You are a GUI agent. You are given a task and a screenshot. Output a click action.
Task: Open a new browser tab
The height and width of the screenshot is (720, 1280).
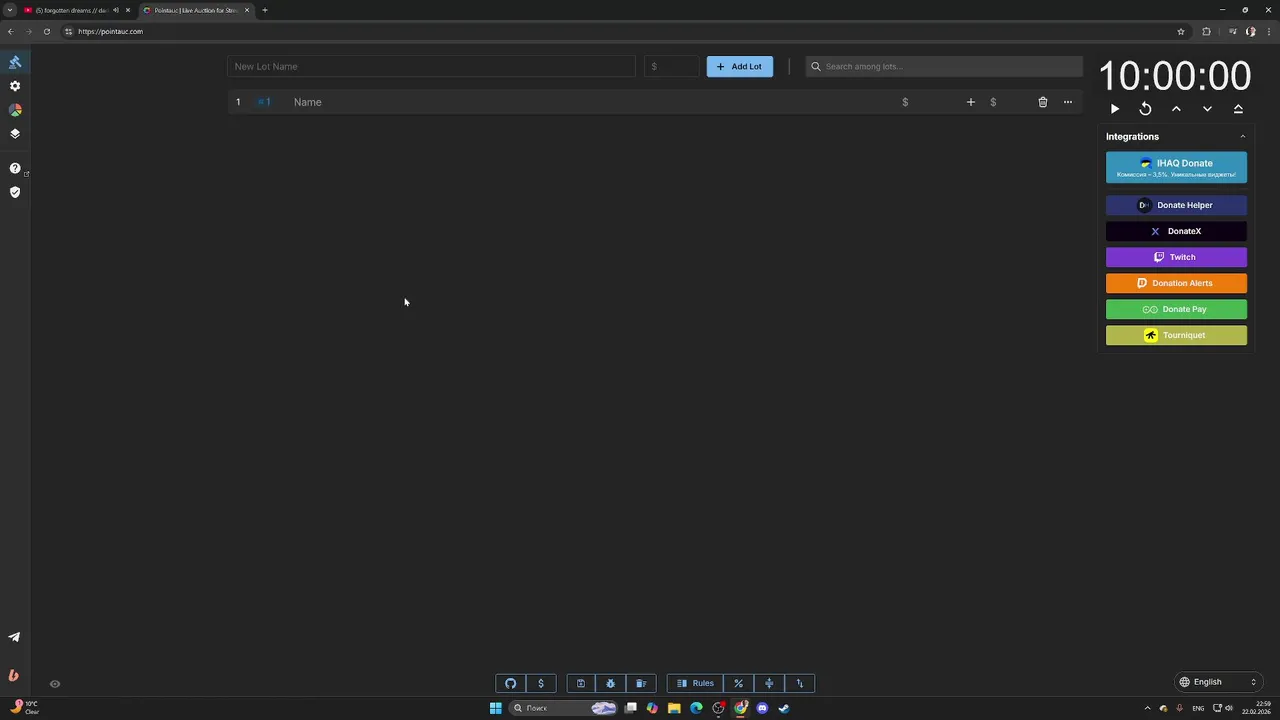(x=265, y=10)
